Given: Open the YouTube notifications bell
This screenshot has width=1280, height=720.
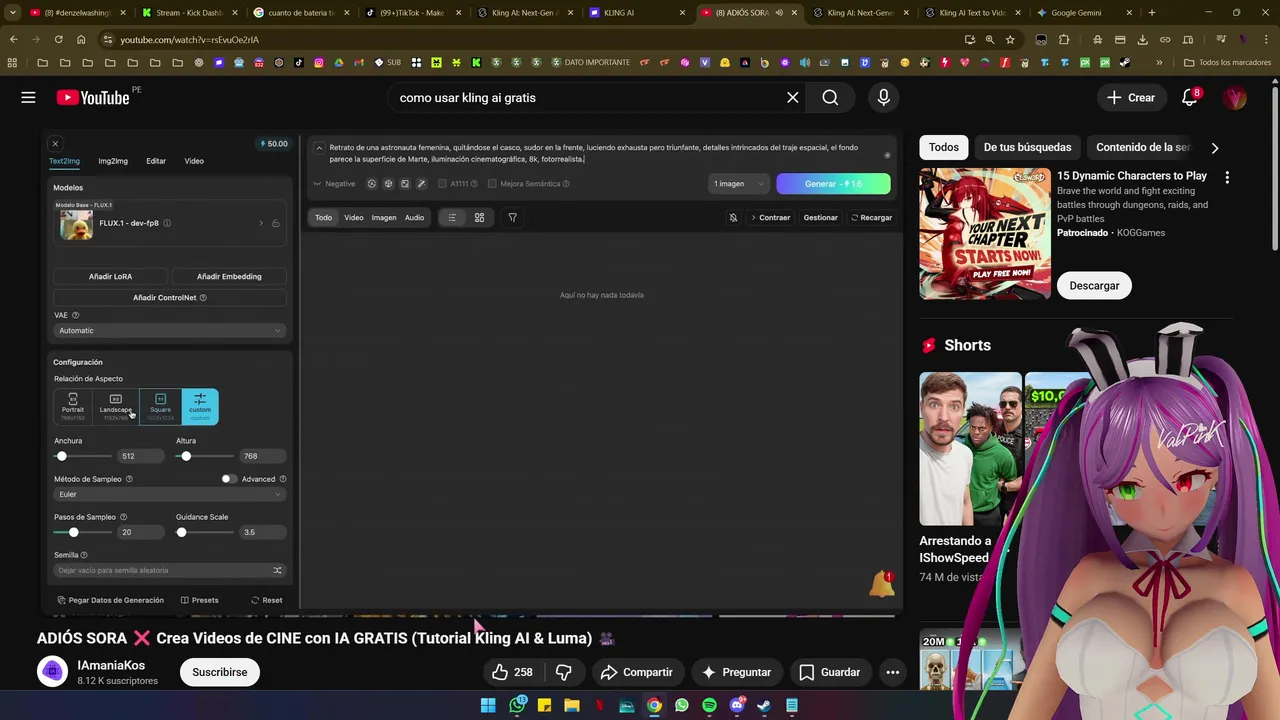Looking at the screenshot, I should (1189, 97).
